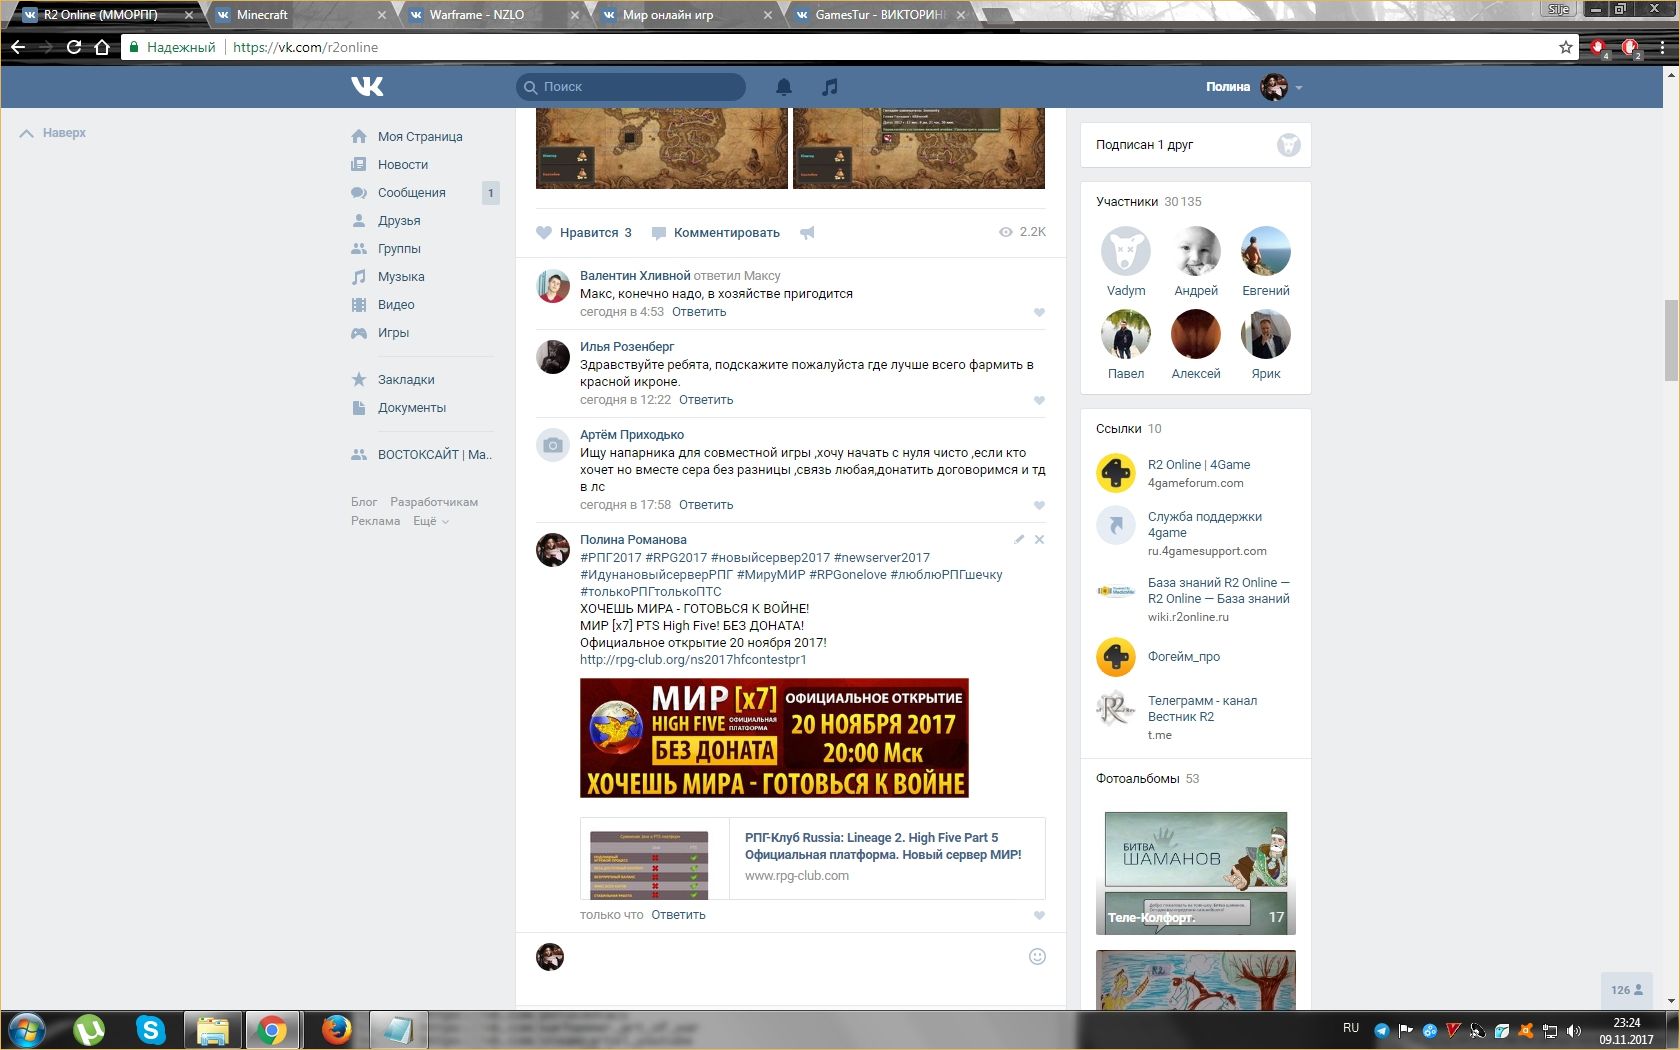The image size is (1680, 1050).
Task: Open rpg-club.org contest link in comment
Action: click(x=693, y=660)
